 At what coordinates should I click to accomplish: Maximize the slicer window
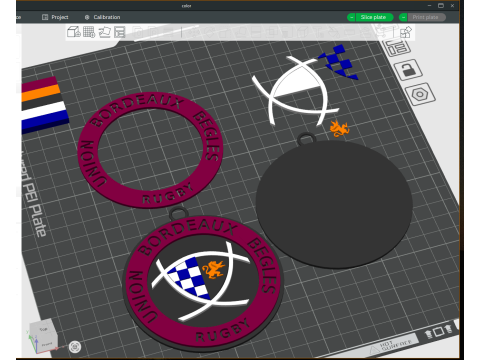pyautogui.click(x=441, y=6)
